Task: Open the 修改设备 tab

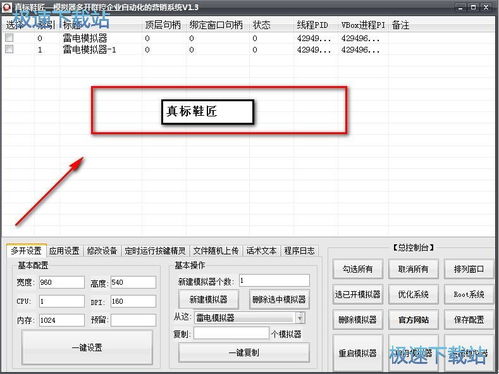Action: (x=102, y=251)
